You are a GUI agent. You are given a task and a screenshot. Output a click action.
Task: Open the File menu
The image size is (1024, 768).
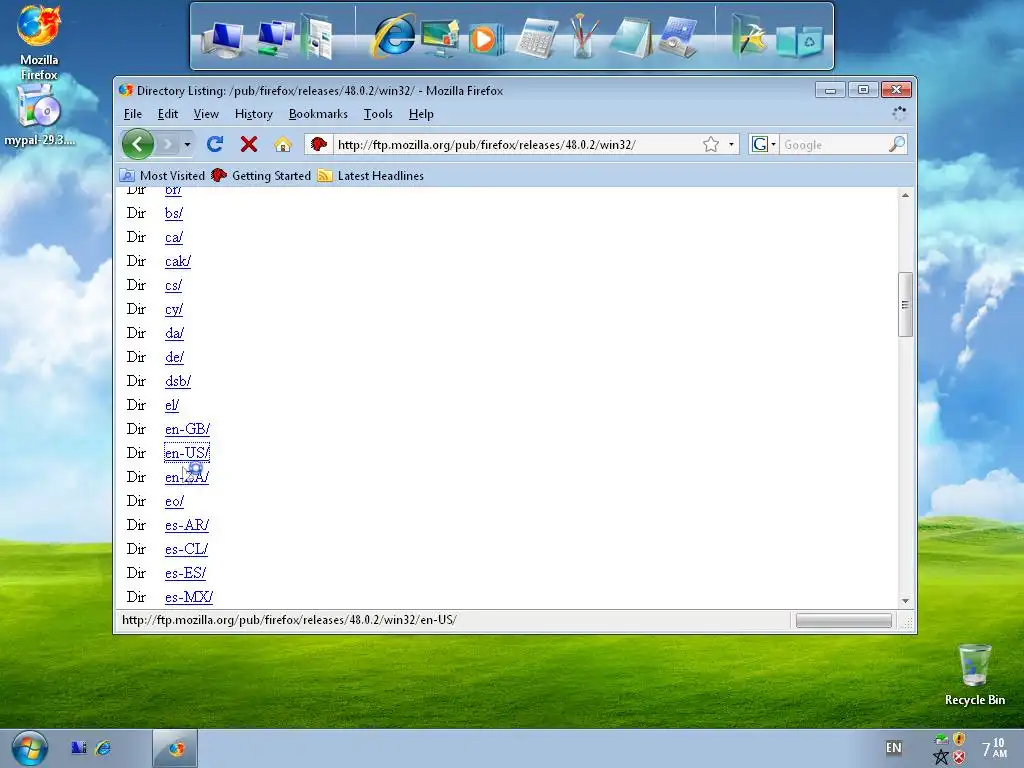[x=133, y=114]
